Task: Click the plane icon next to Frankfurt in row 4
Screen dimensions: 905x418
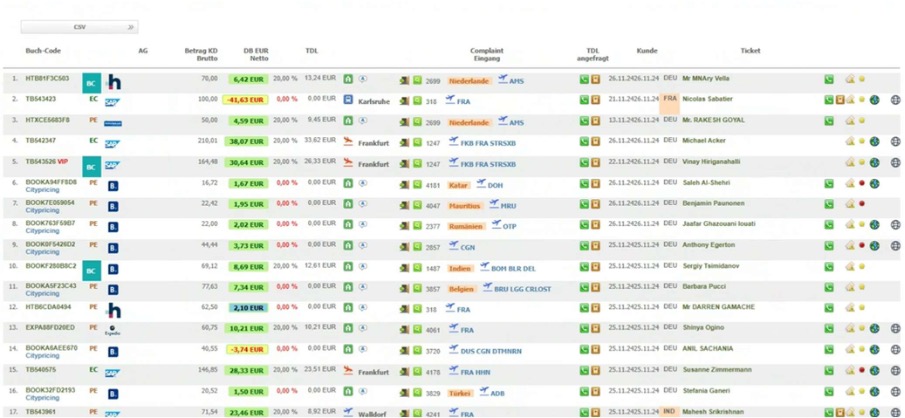Action: coord(348,141)
